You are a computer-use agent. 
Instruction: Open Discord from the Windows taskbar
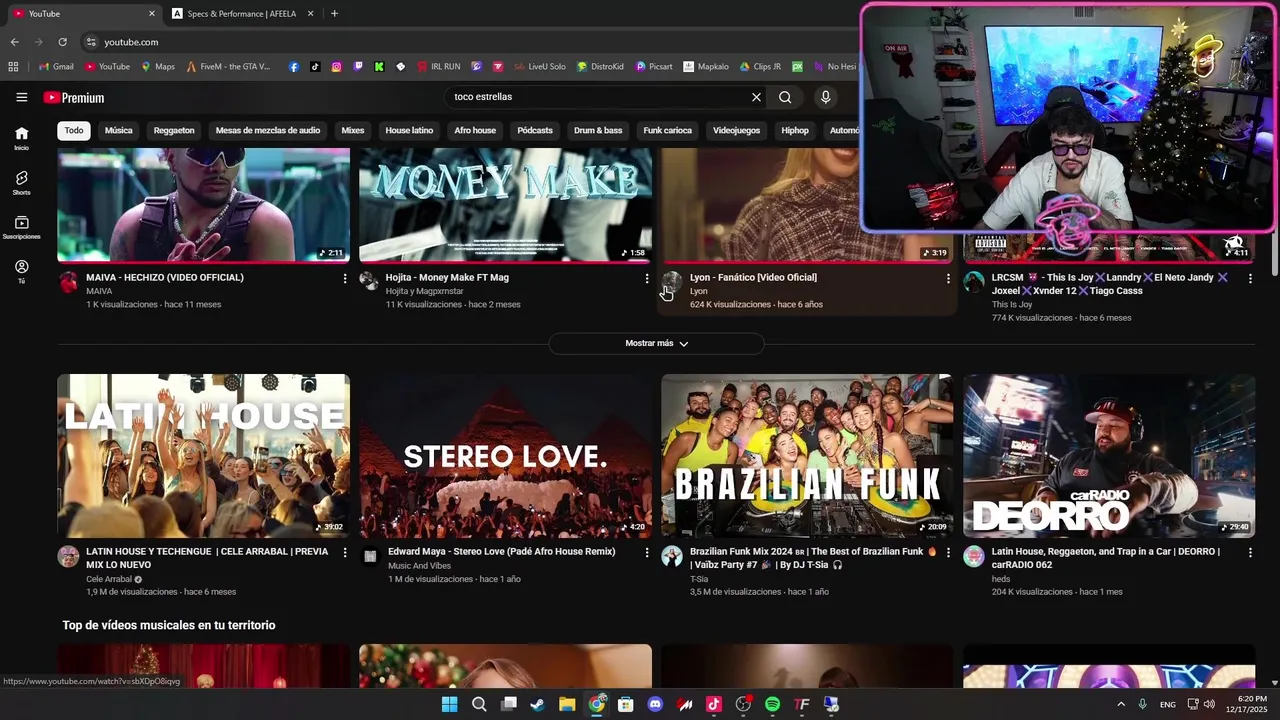[x=655, y=704]
